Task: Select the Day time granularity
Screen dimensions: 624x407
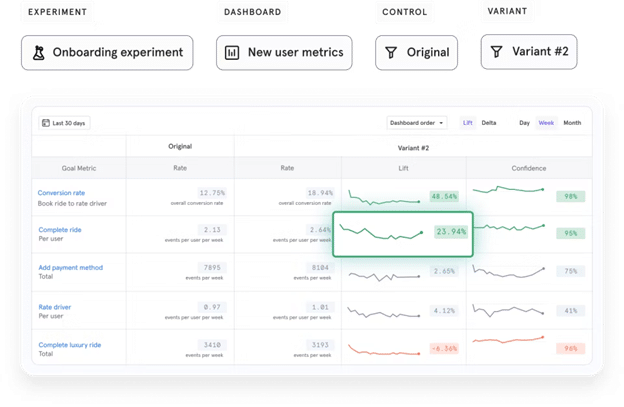Action: (x=524, y=123)
